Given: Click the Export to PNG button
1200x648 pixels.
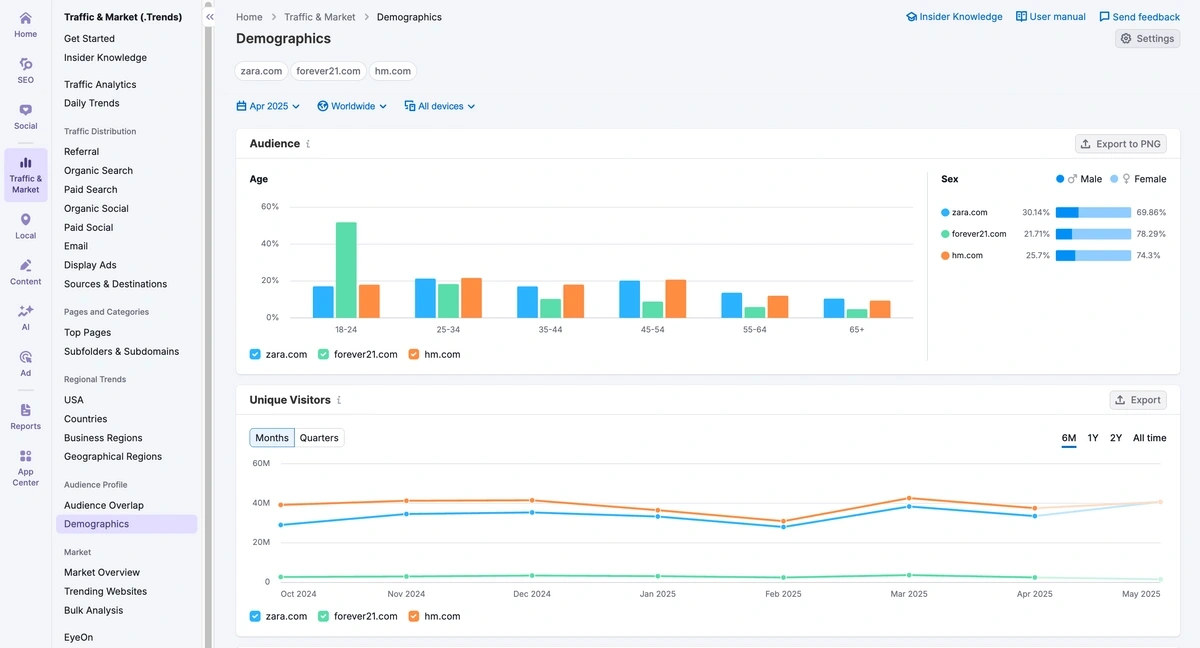Looking at the screenshot, I should coord(1120,144).
